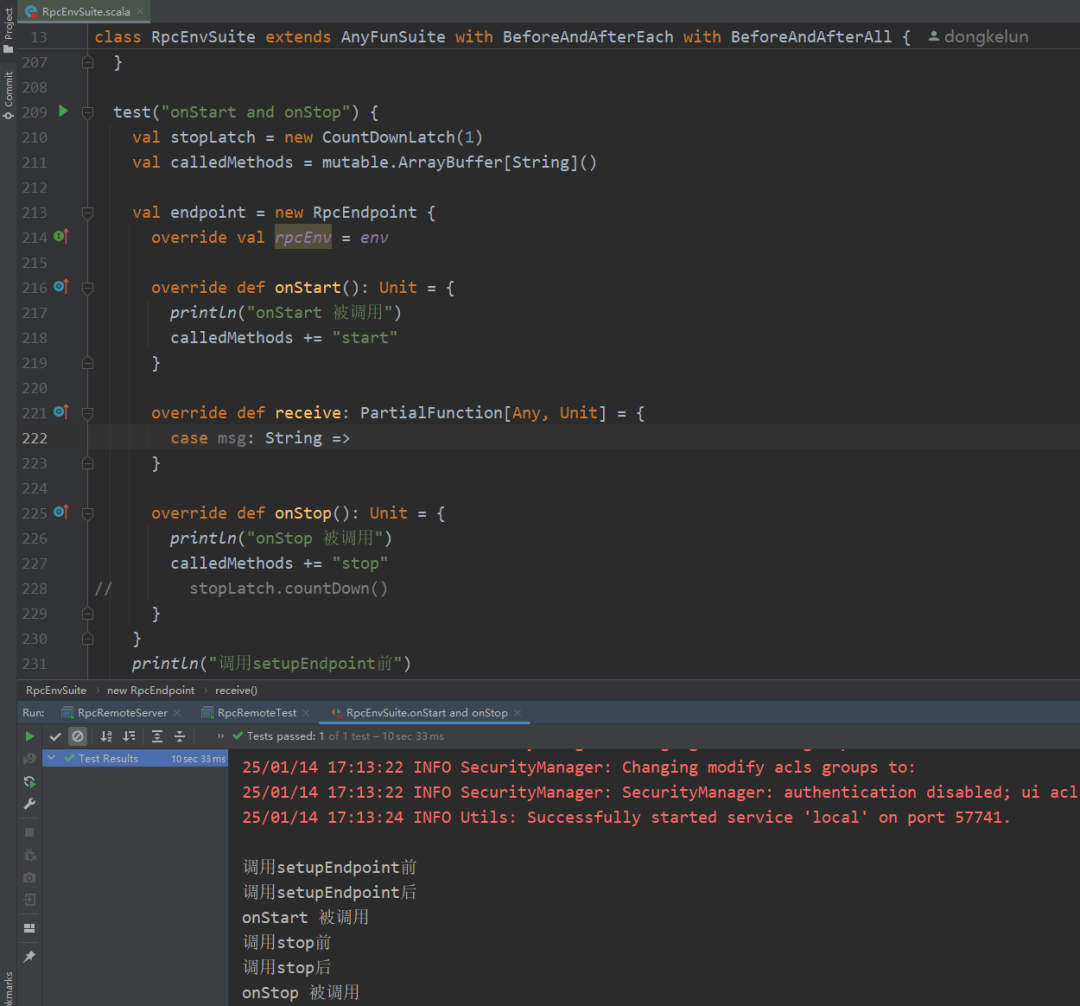Collapse the code fold at line 216
Image resolution: width=1080 pixels, height=1006 pixels.
coord(88,288)
